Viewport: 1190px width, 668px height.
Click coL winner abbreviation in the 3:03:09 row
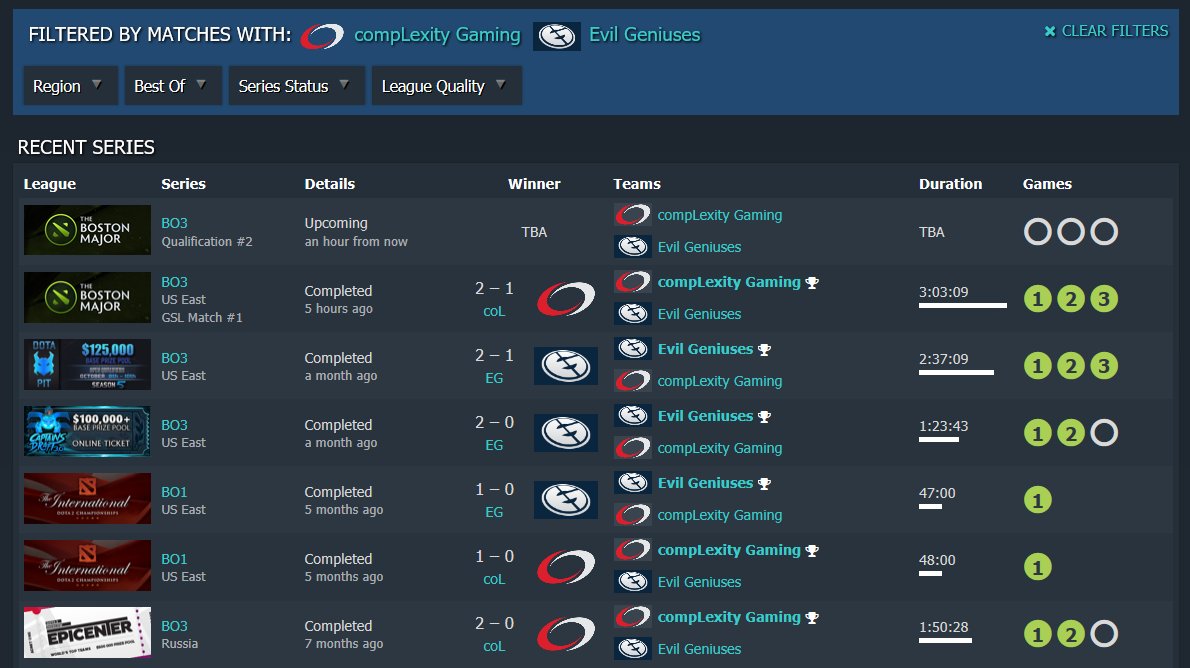494,311
